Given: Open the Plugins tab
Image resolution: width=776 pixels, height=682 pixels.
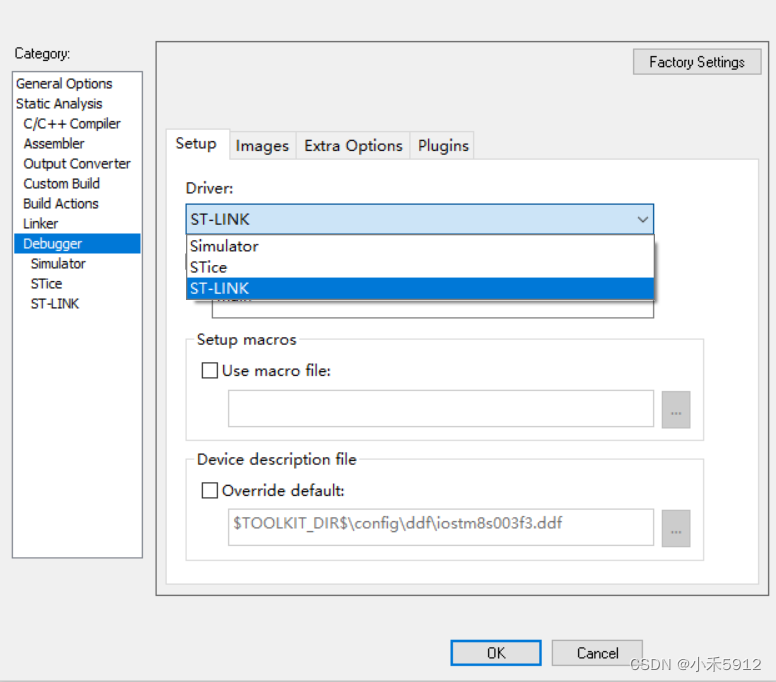Looking at the screenshot, I should pos(443,146).
